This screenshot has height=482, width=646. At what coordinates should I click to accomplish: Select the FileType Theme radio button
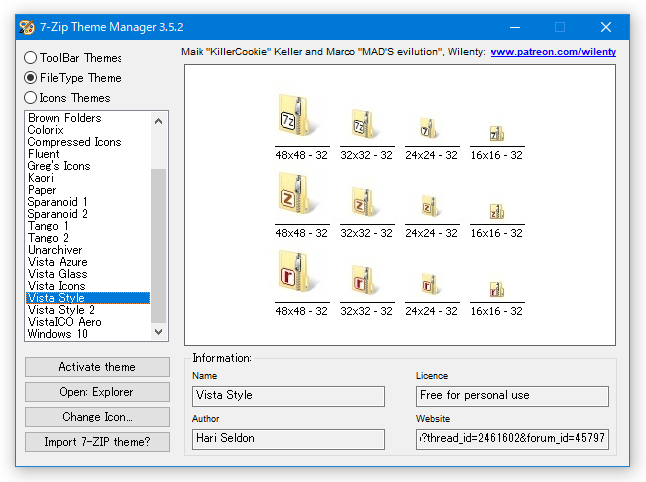point(30,77)
